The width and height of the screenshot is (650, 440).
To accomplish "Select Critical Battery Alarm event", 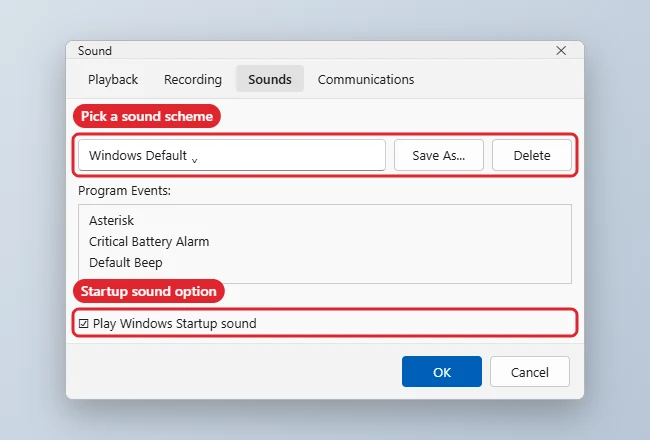I will pos(149,241).
